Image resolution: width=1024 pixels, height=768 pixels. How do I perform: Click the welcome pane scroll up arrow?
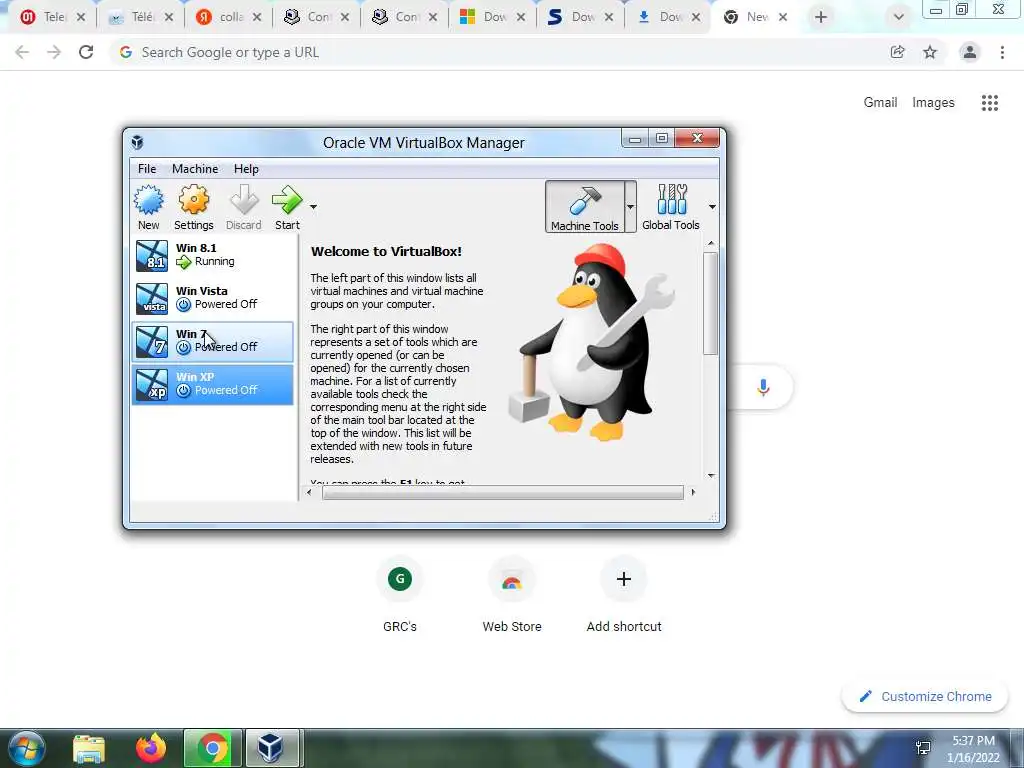pos(711,244)
